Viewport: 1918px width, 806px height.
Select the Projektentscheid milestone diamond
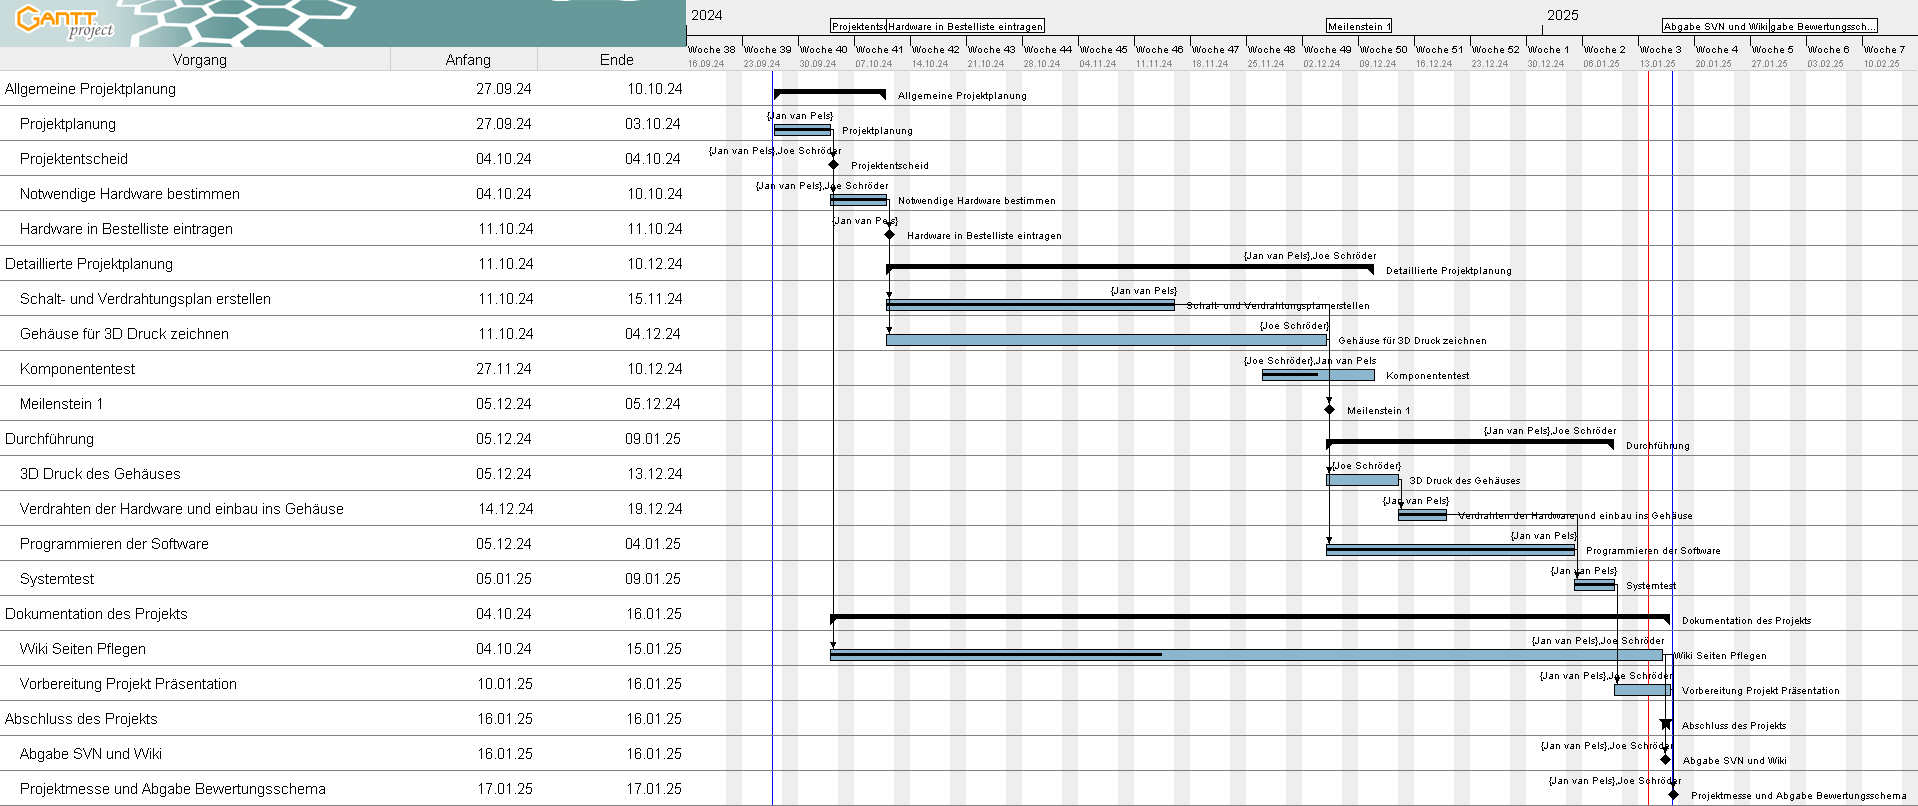coord(833,165)
